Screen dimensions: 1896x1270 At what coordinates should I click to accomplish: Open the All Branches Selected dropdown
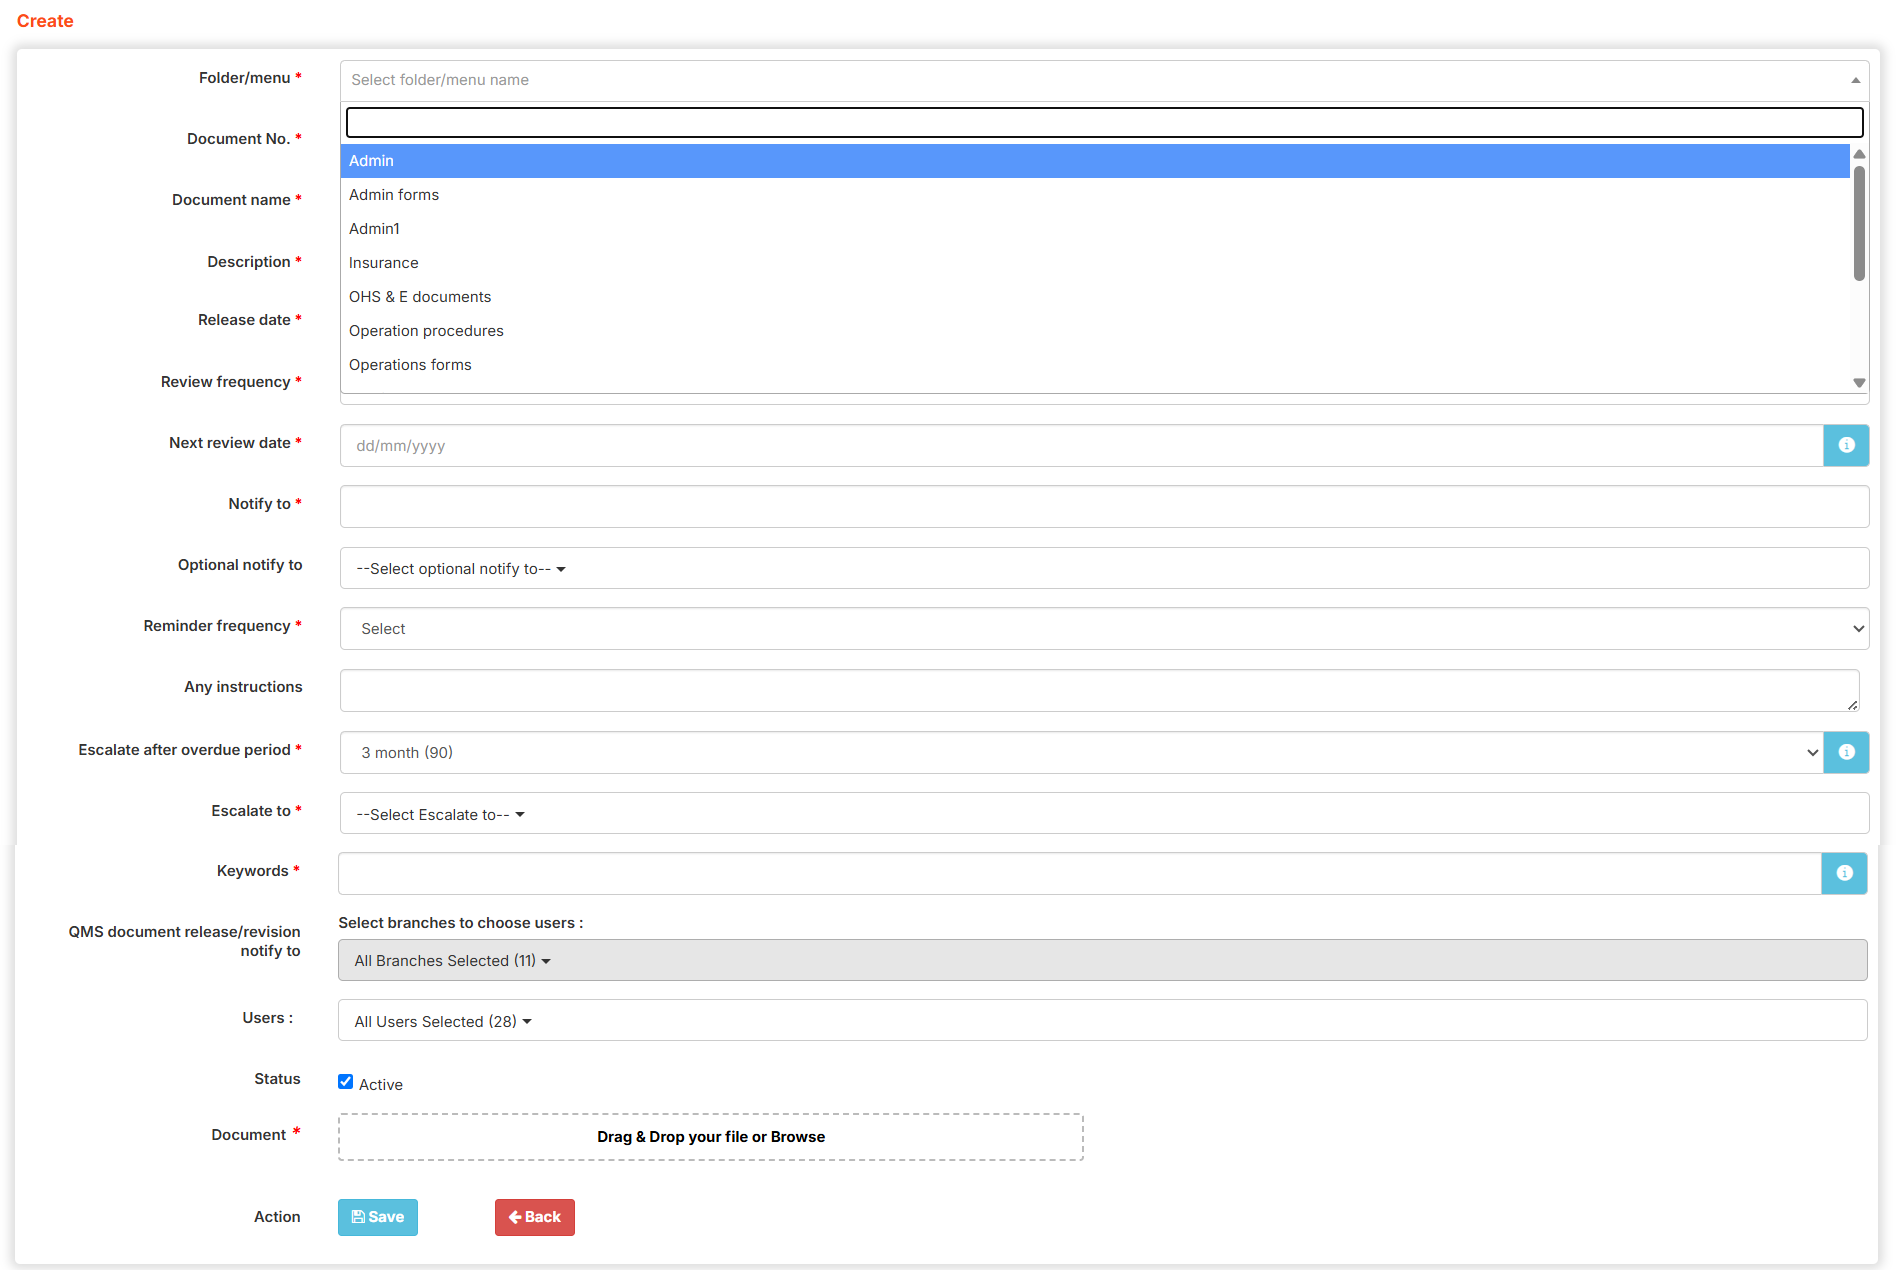[1102, 960]
